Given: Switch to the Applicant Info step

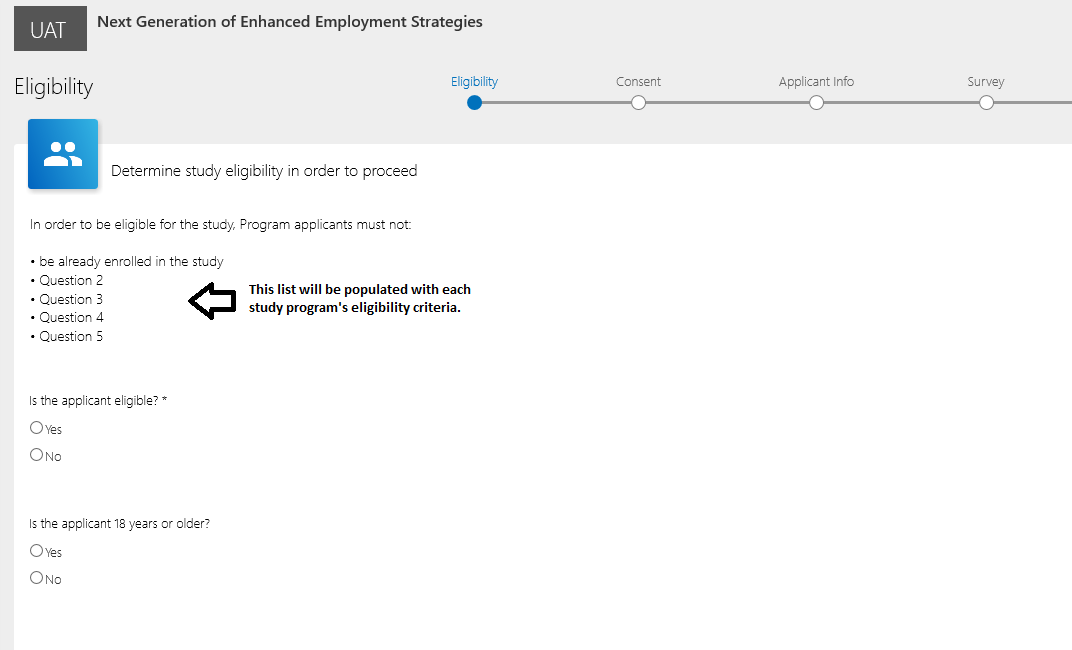Looking at the screenshot, I should [816, 82].
